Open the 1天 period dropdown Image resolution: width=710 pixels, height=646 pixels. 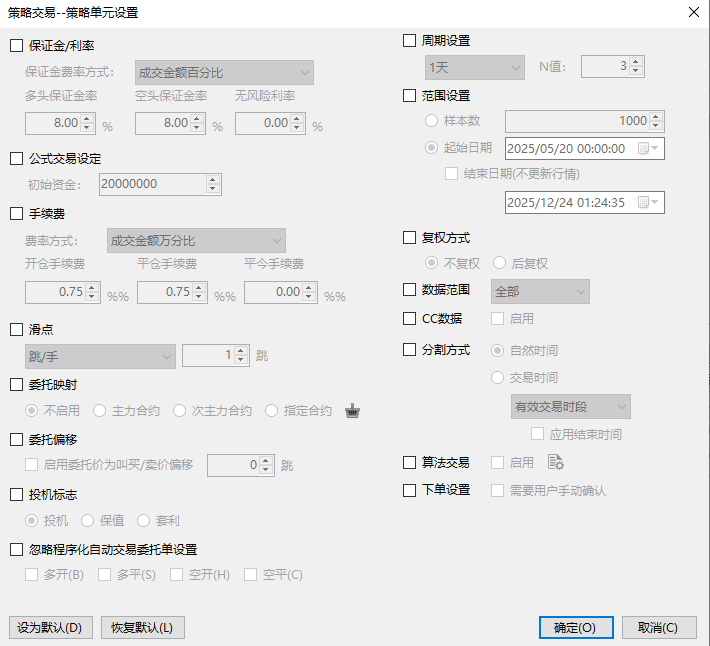pyautogui.click(x=474, y=68)
